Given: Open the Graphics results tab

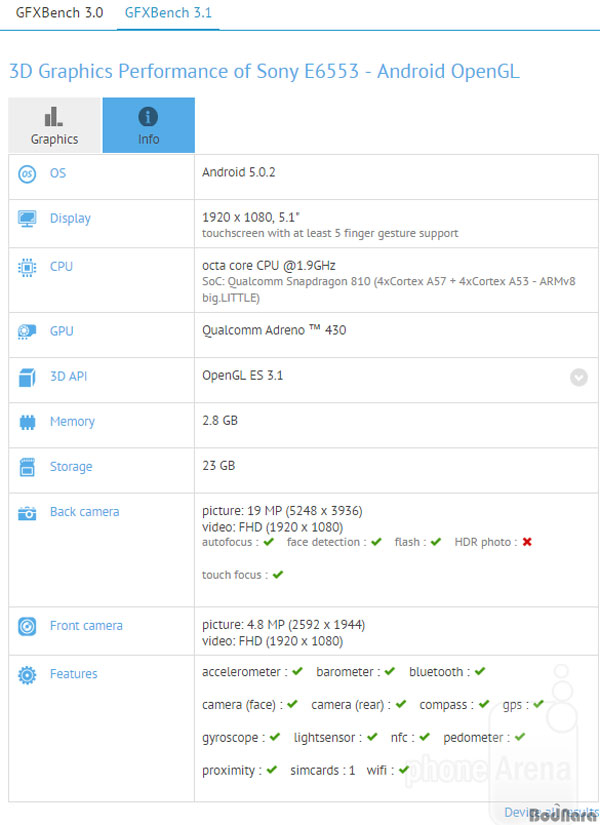Looking at the screenshot, I should tap(54, 125).
